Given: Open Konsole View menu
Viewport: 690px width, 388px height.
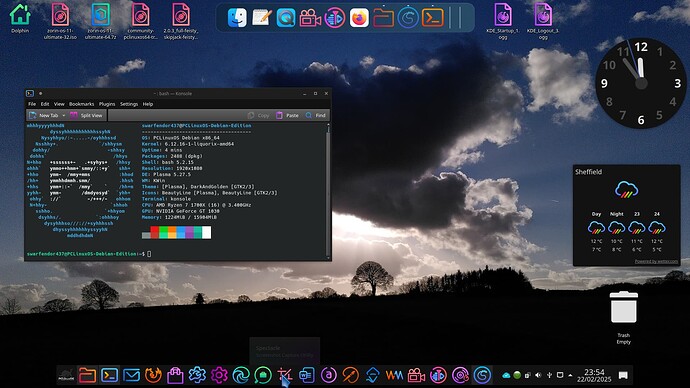Looking at the screenshot, I should [59, 104].
